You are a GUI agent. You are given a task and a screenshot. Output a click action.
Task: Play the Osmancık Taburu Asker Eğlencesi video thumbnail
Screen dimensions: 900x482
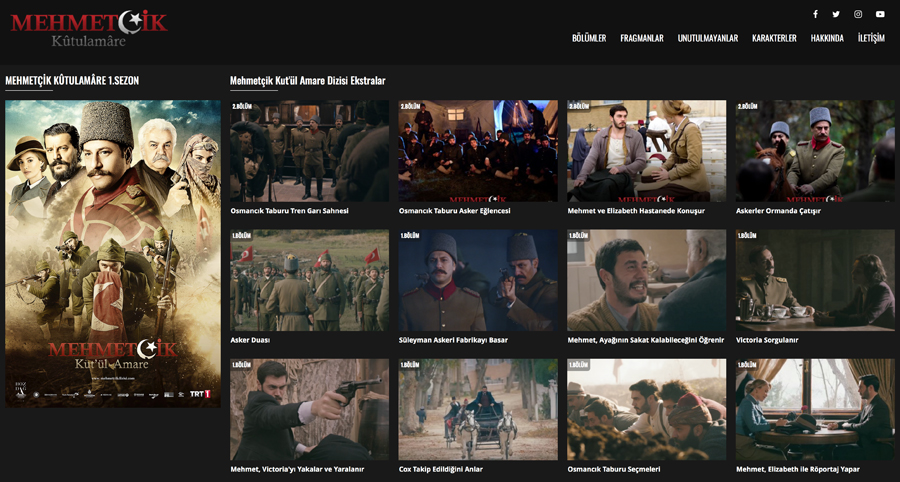[478, 151]
